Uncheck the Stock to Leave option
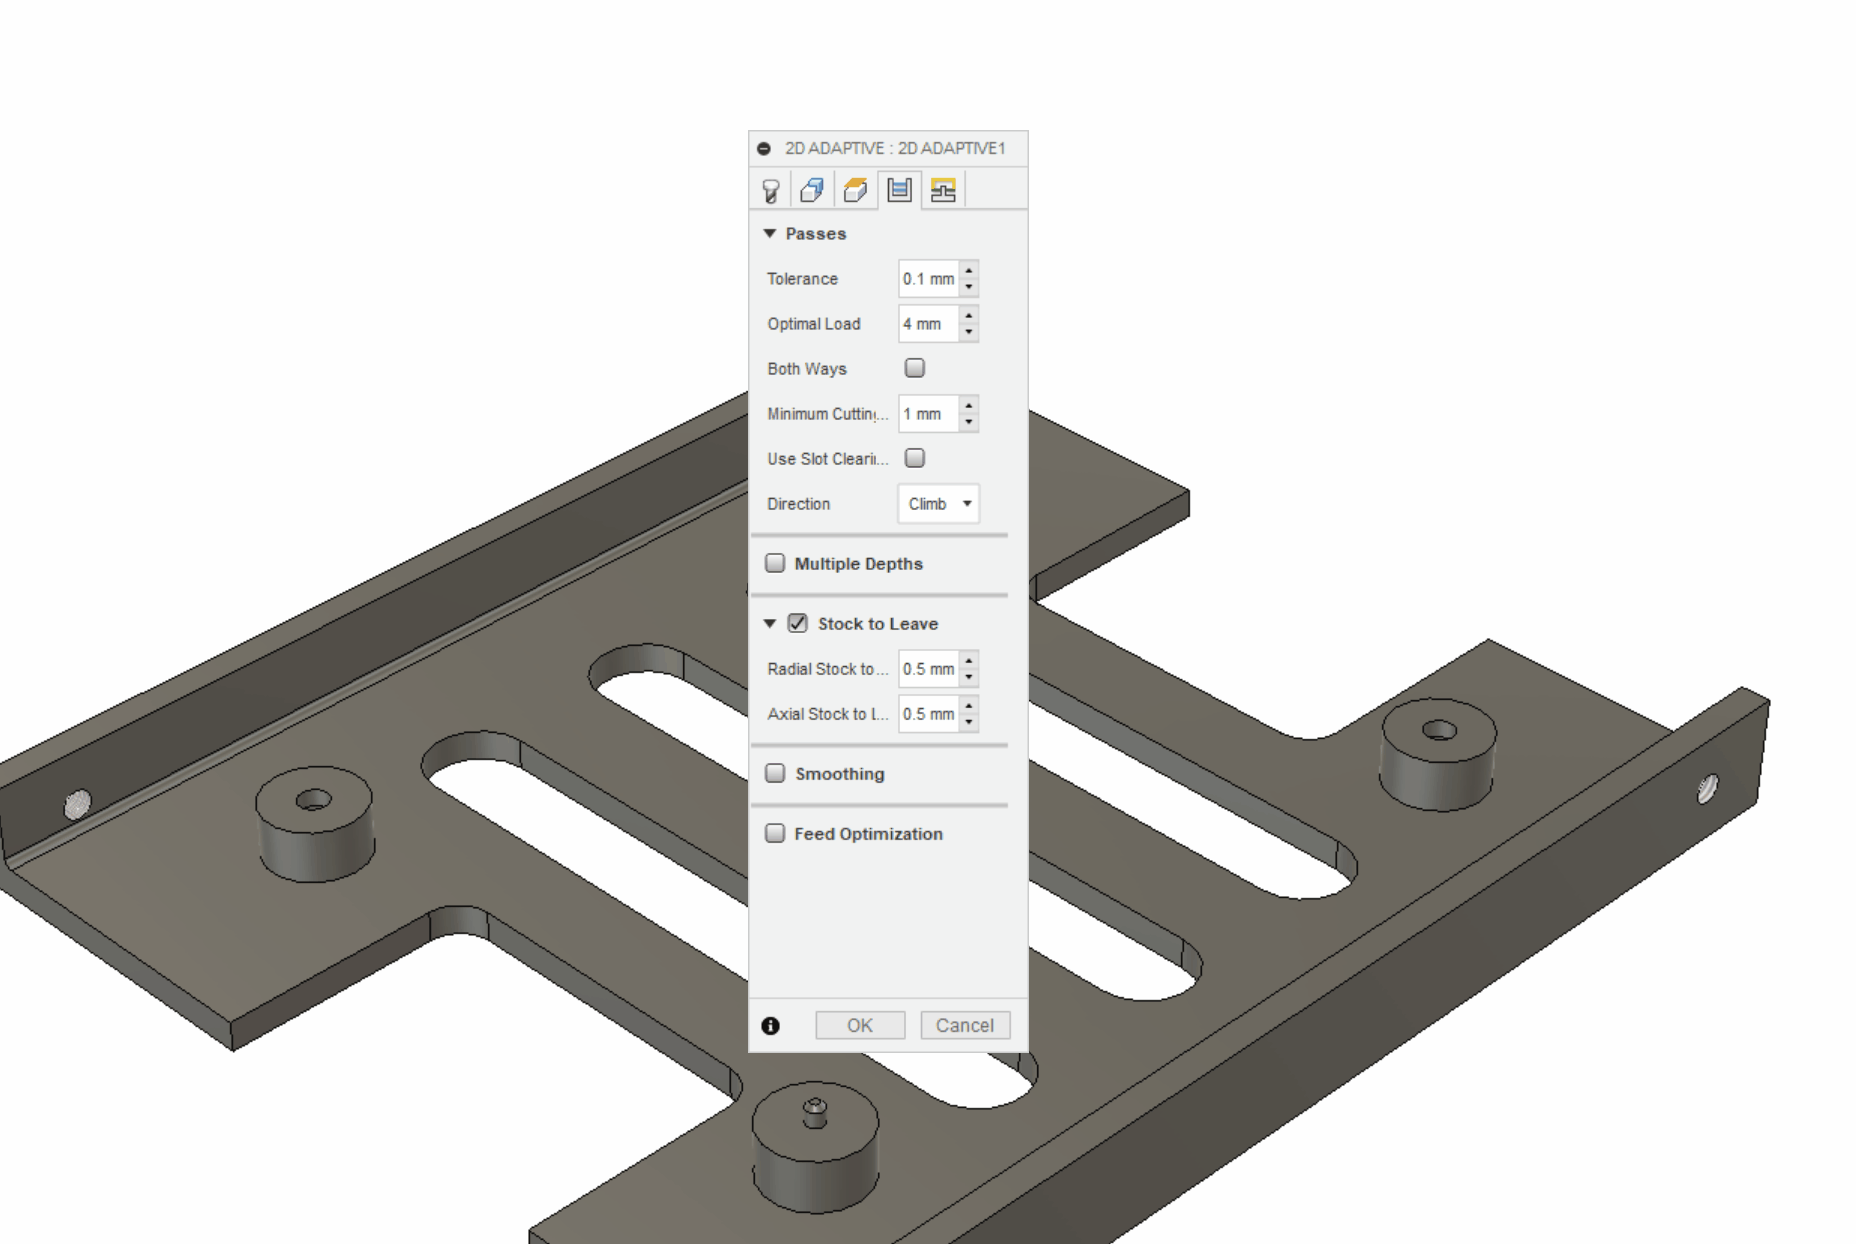The width and height of the screenshot is (1856, 1244). 796,622
